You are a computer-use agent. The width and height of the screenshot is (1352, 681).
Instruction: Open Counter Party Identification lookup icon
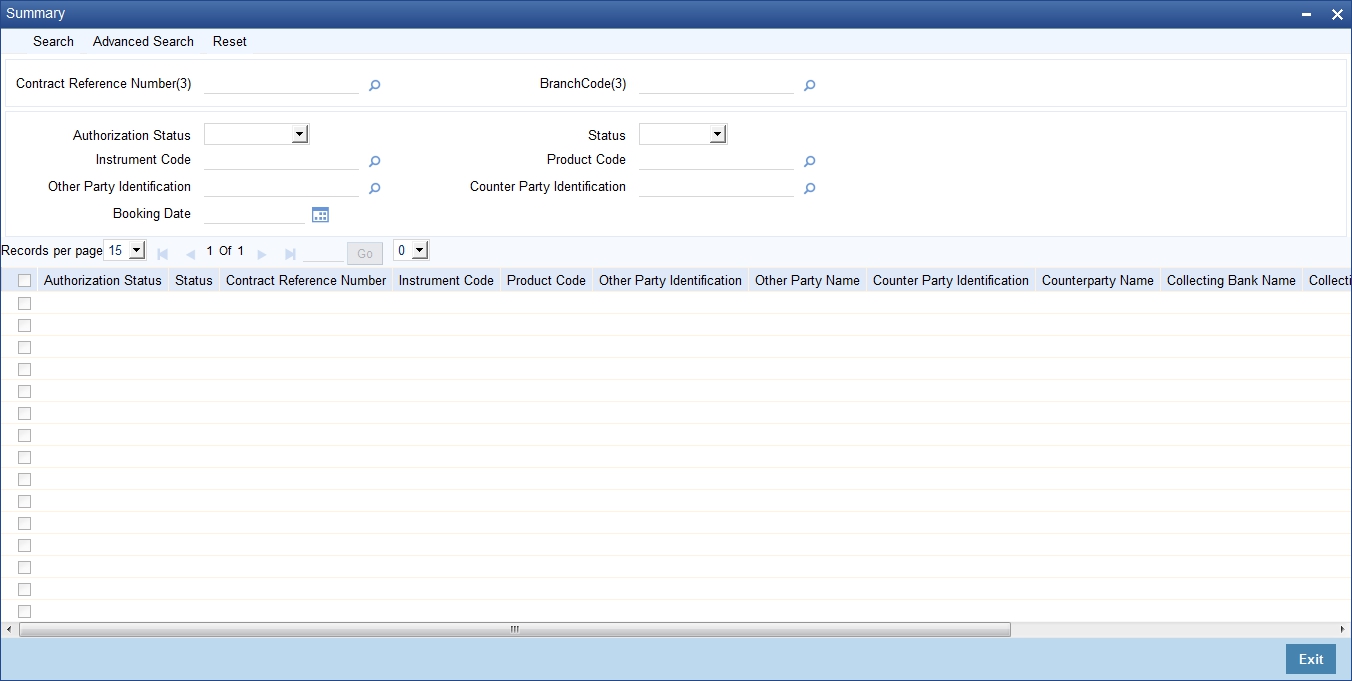pos(810,188)
